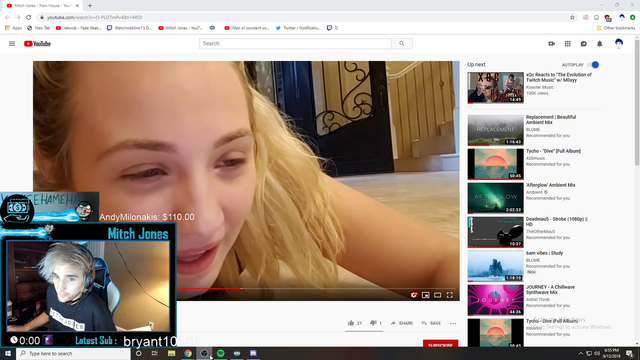Seek using the video progress bar
The image size is (640, 360).
click(x=316, y=288)
